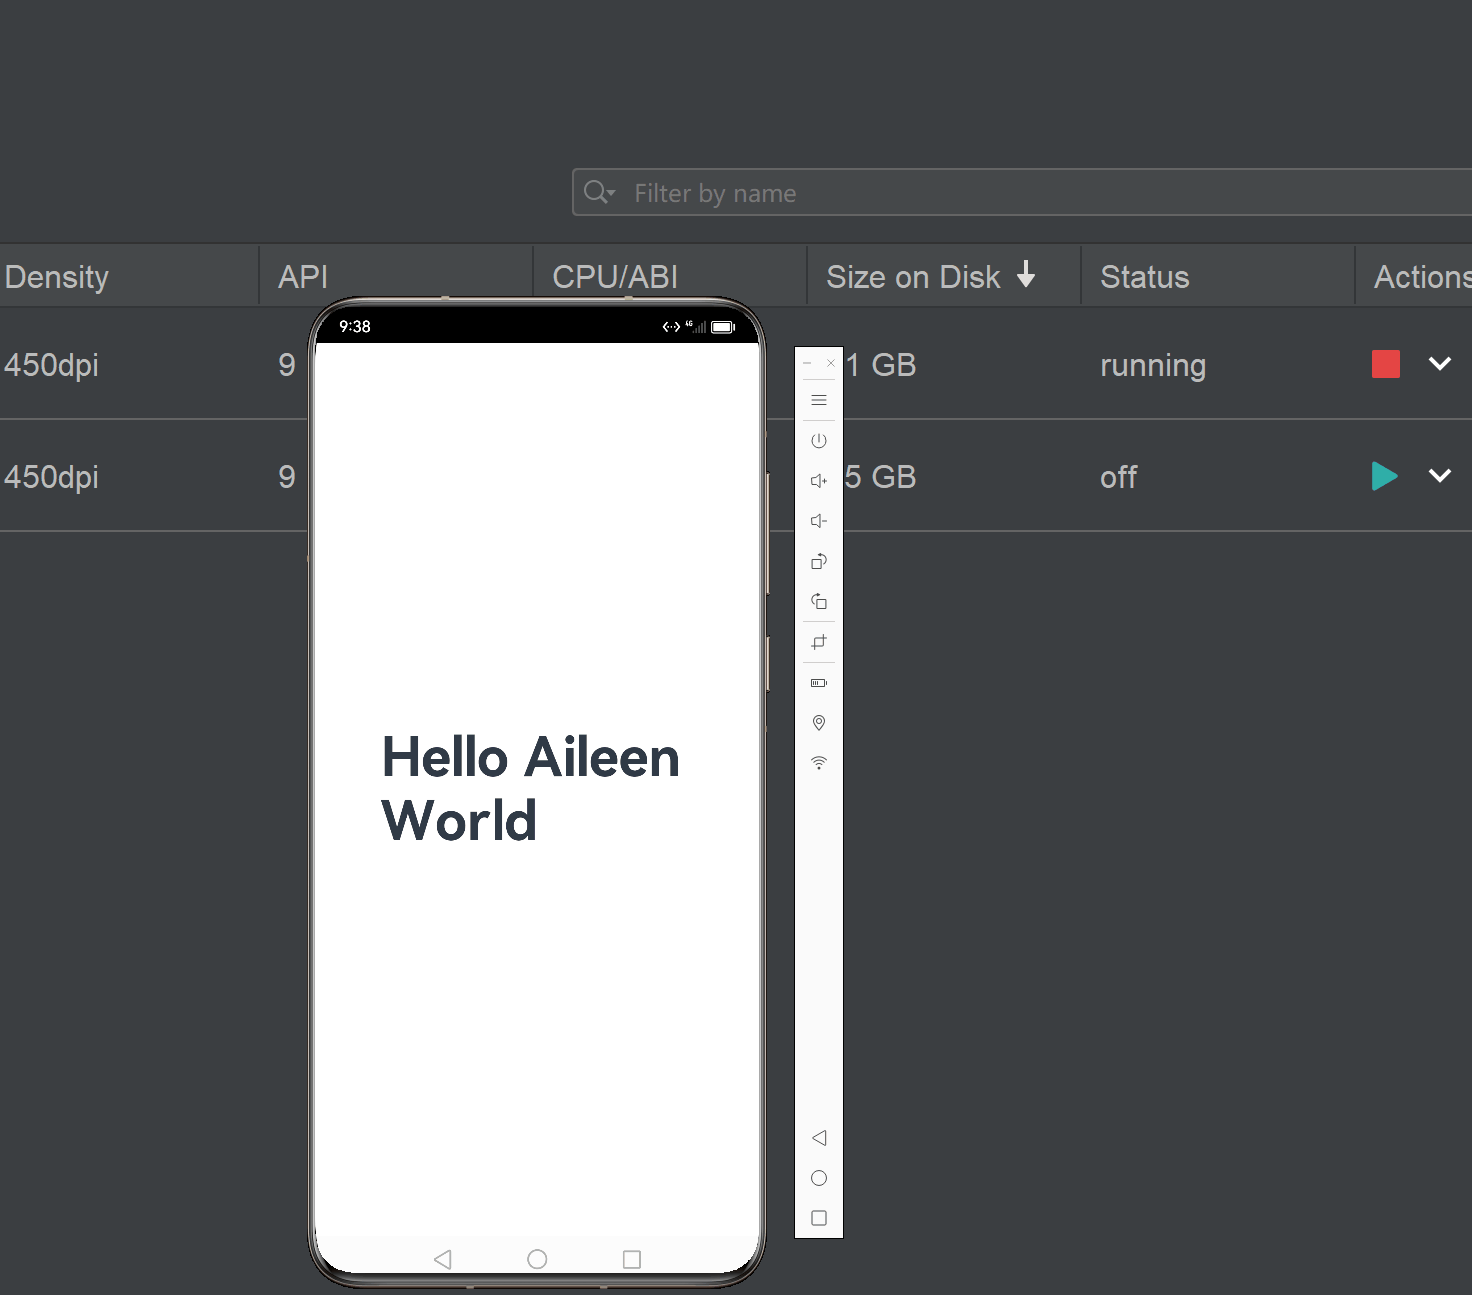Expand actions menu for the running device

(x=1440, y=364)
